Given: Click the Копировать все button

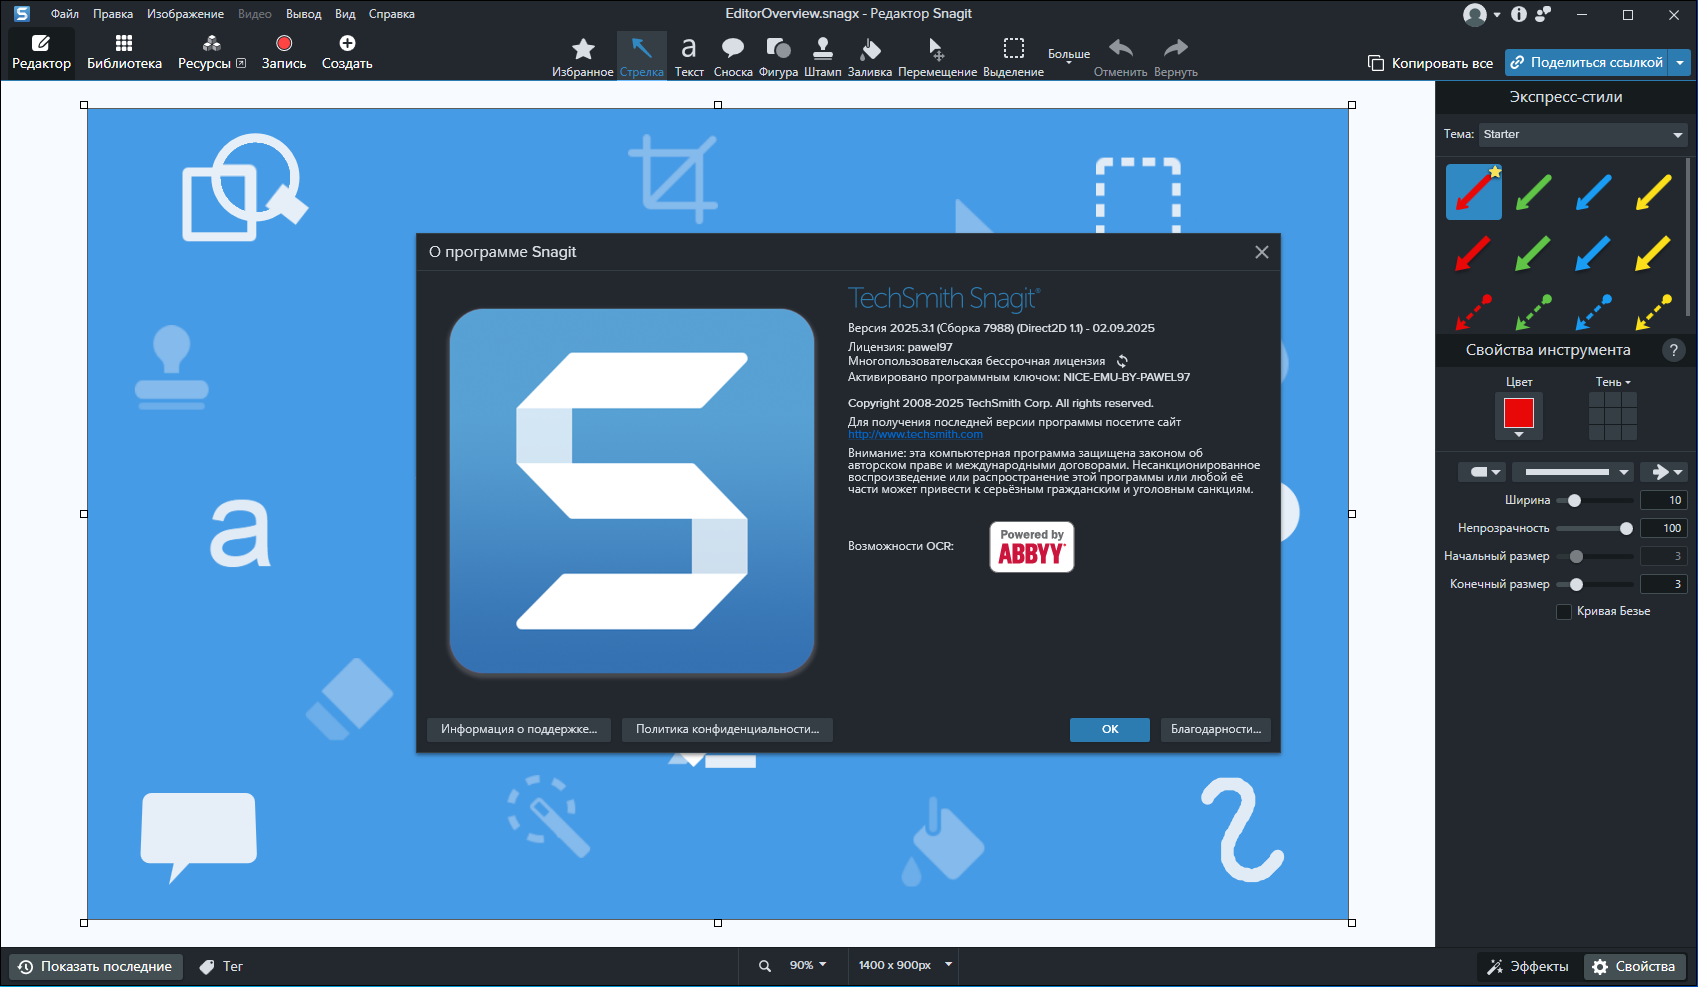Looking at the screenshot, I should [1431, 63].
